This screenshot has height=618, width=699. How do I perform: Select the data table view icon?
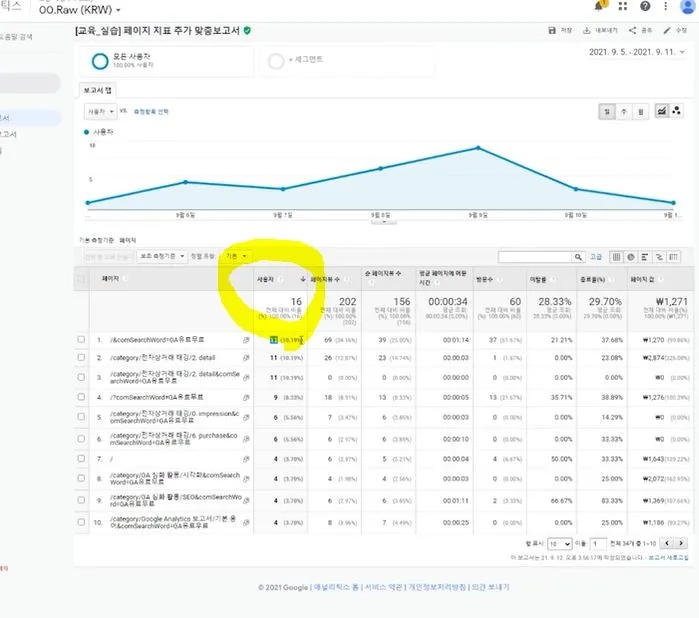[x=617, y=257]
